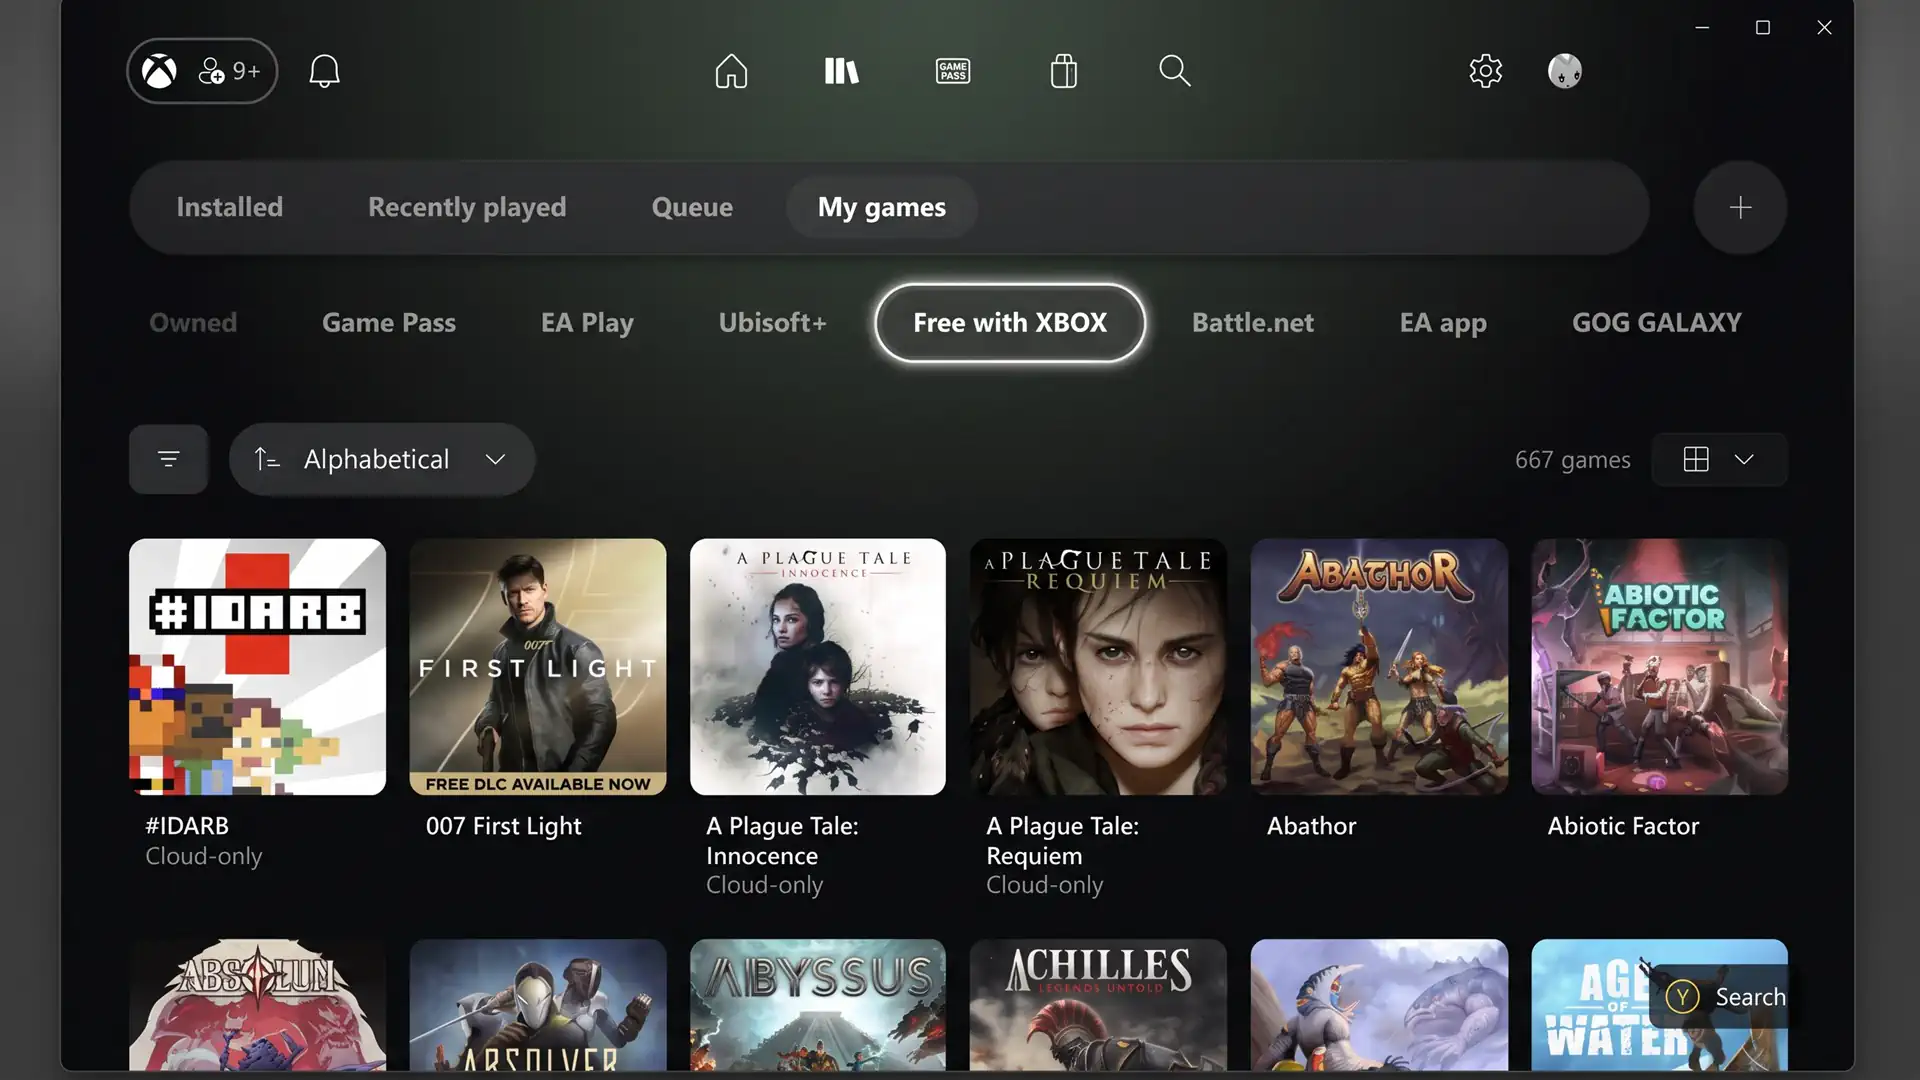
Task: Click the plus add button
Action: coord(1740,207)
